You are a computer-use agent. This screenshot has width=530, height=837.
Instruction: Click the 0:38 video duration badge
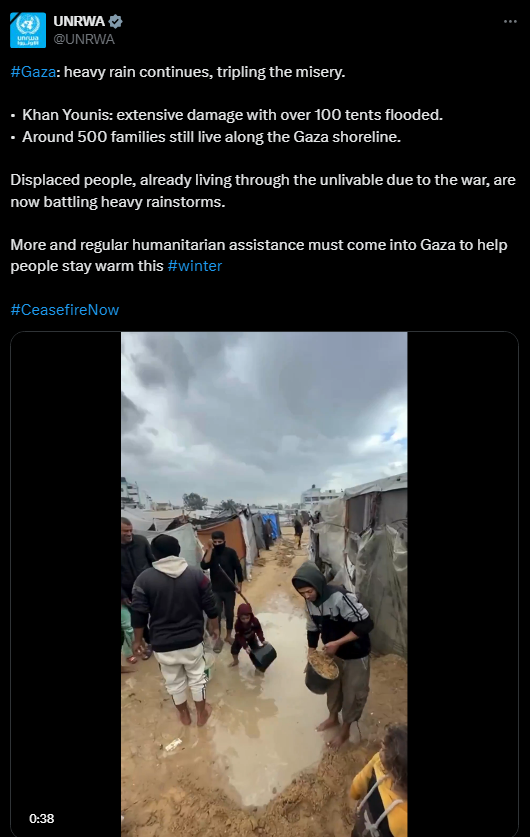coord(42,818)
